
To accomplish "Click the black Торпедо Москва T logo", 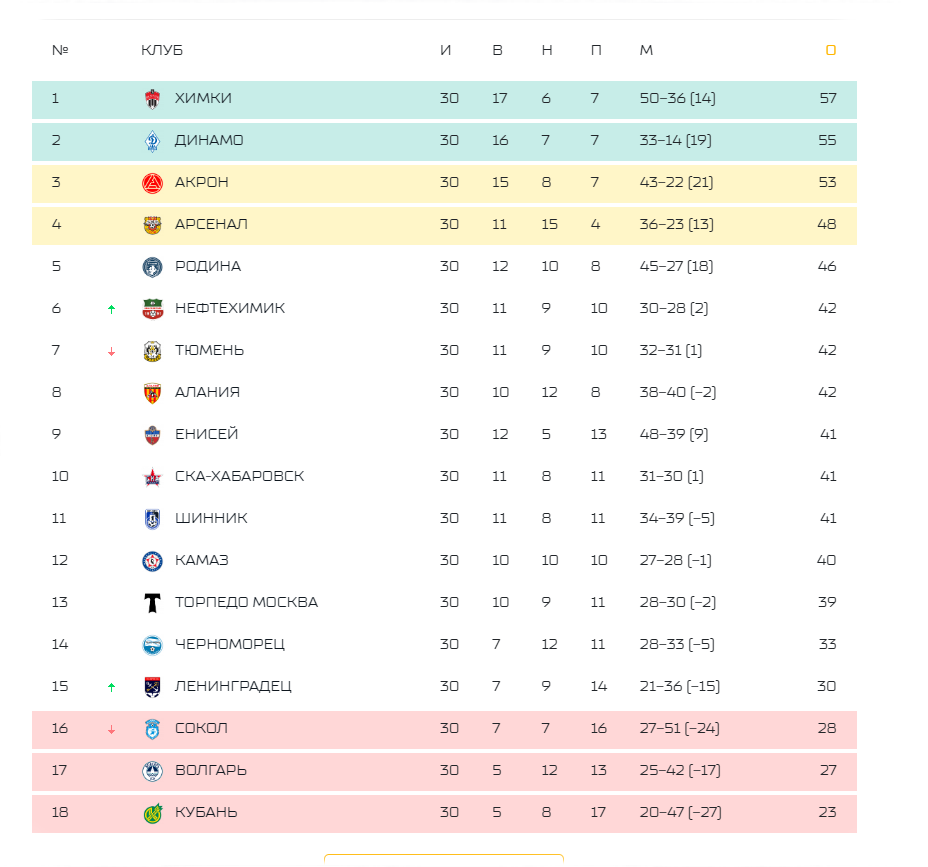I will (153, 603).
